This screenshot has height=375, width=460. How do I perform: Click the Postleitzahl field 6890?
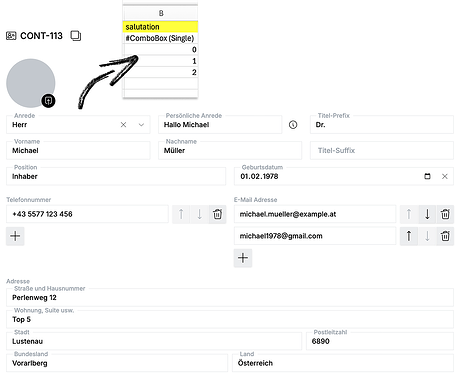coord(380,341)
